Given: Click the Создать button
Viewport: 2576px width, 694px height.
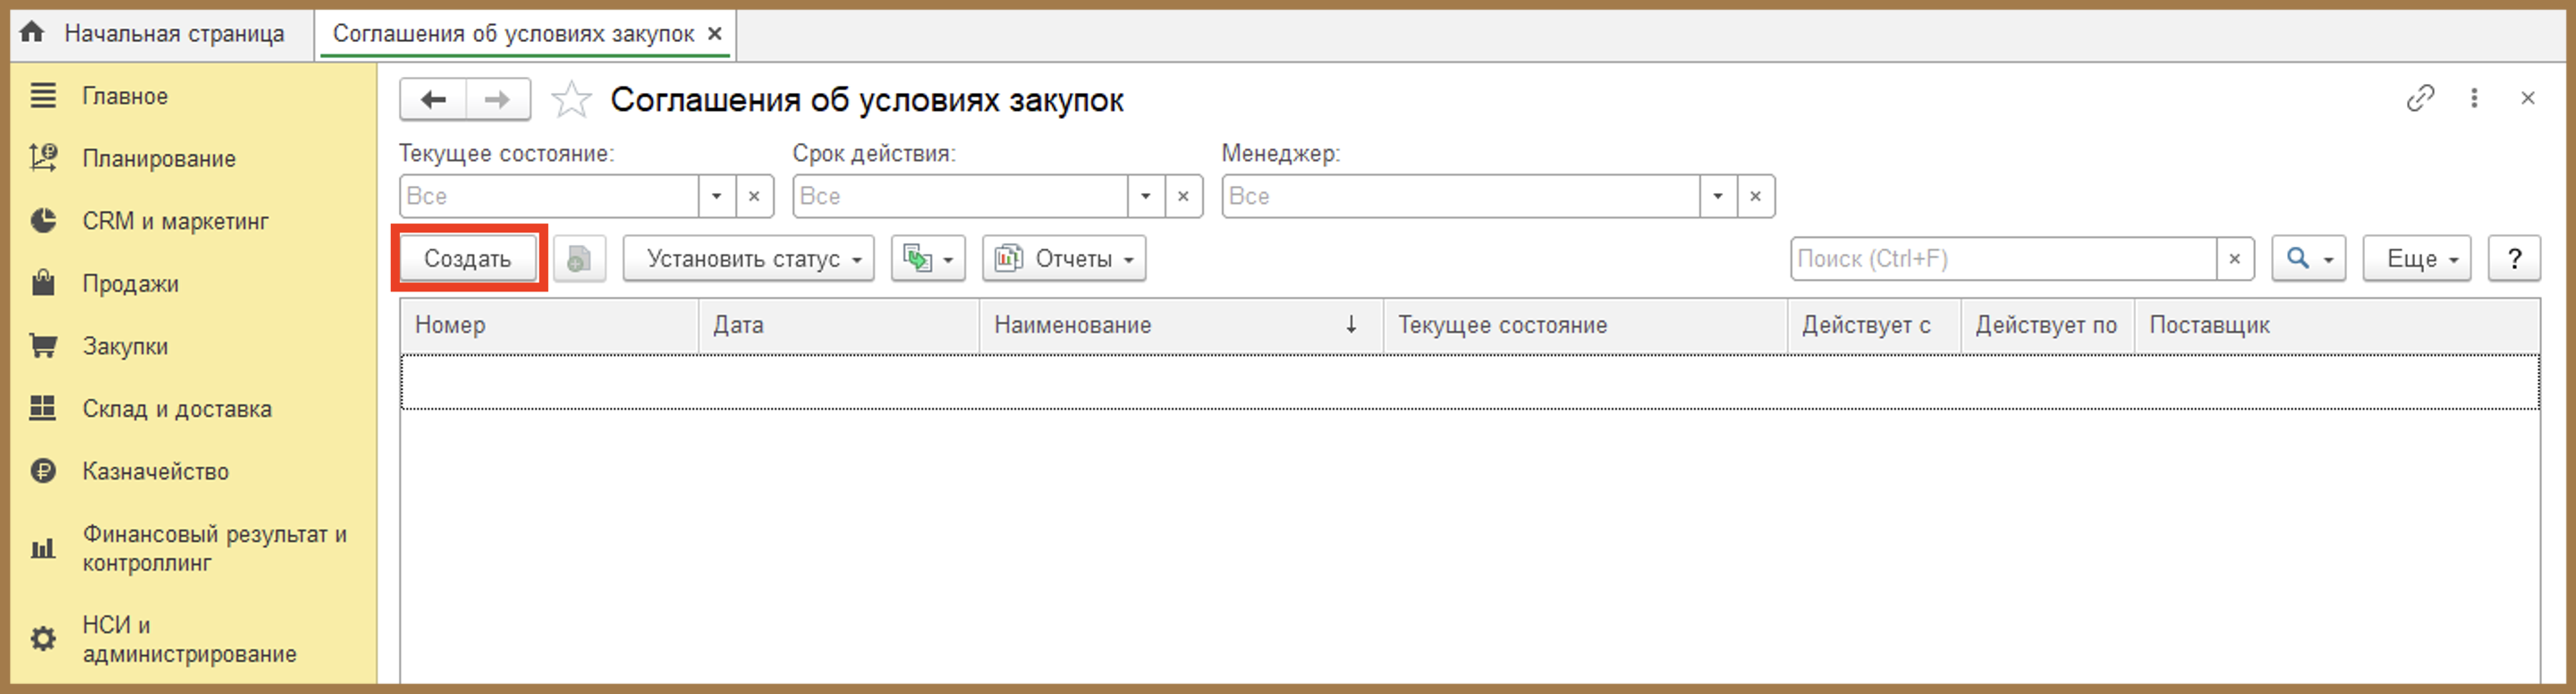Looking at the screenshot, I should (x=468, y=259).
